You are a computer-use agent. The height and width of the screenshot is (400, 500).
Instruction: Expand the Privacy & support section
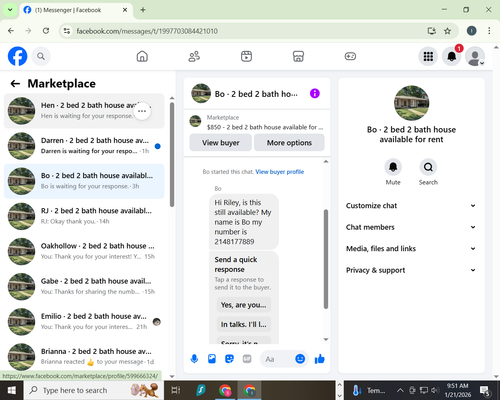tap(411, 270)
